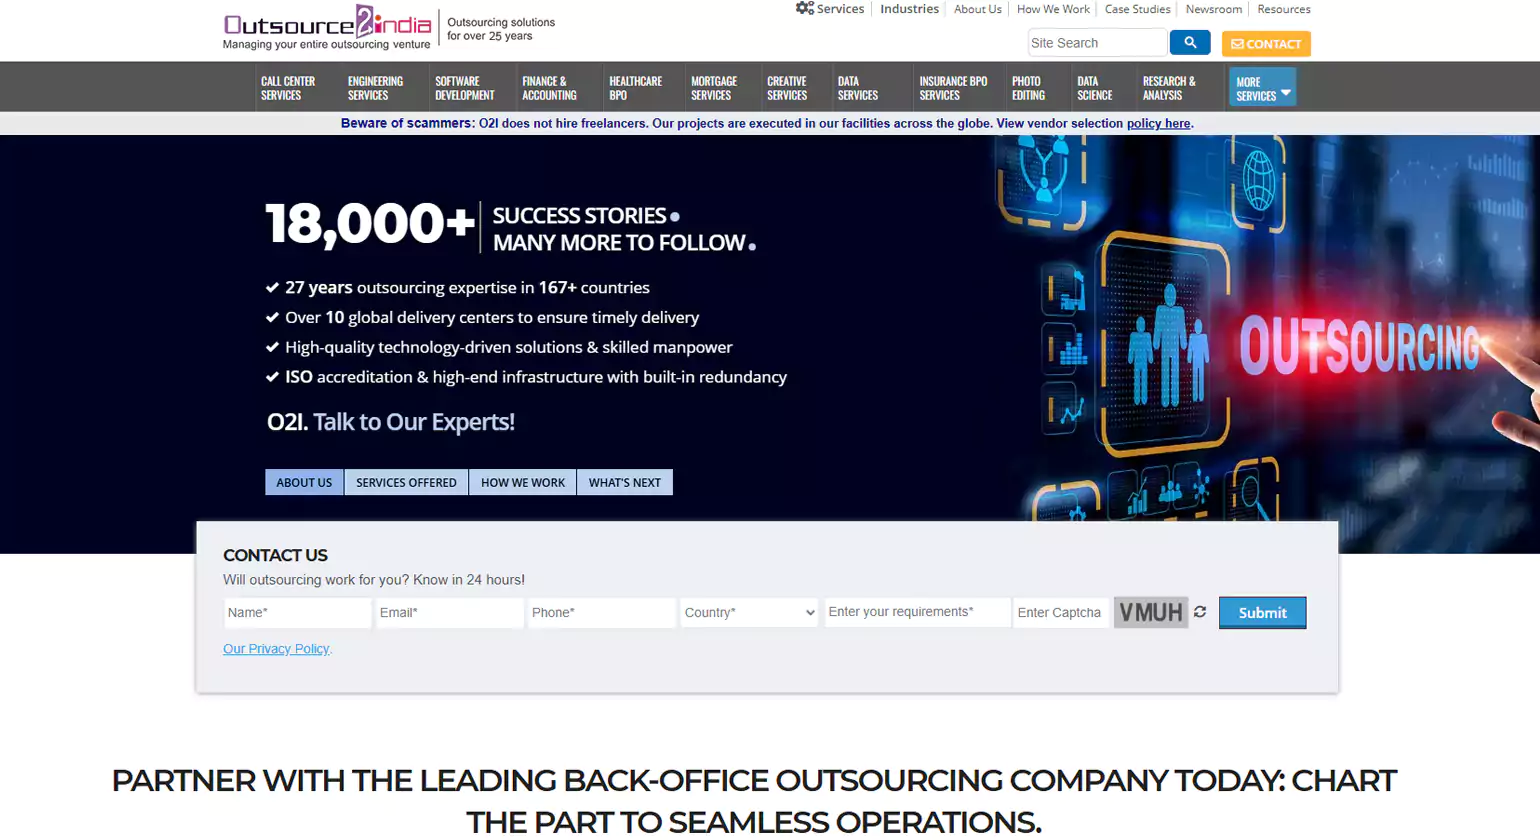The image size is (1540, 840).
Task: Click the orange CONTACT button
Action: [1266, 44]
